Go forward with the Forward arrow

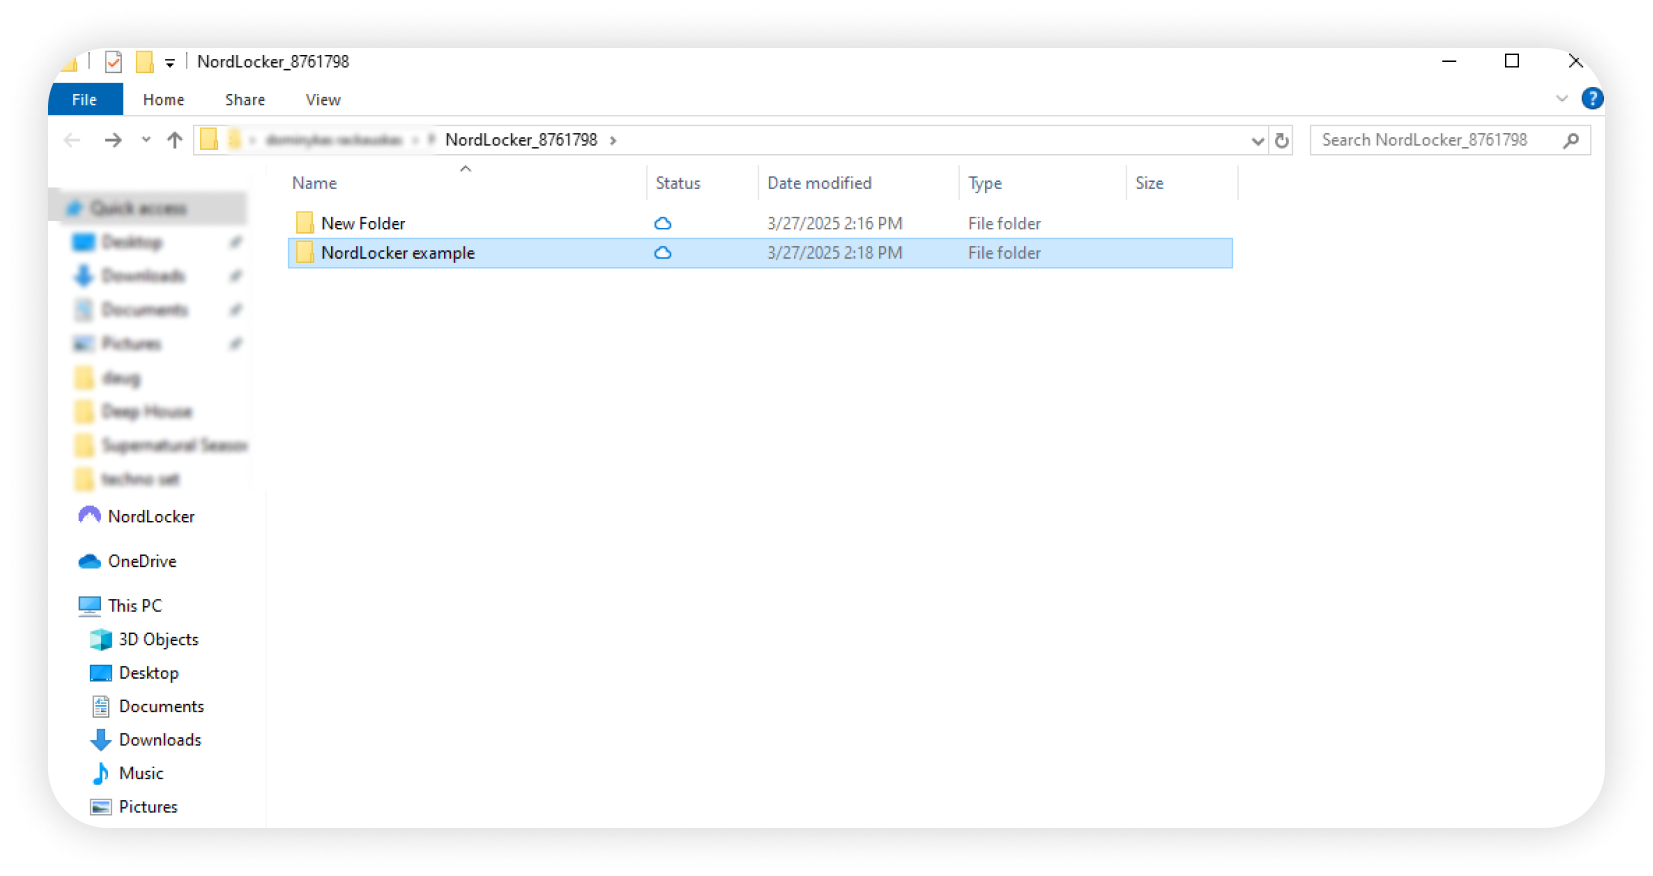point(113,140)
